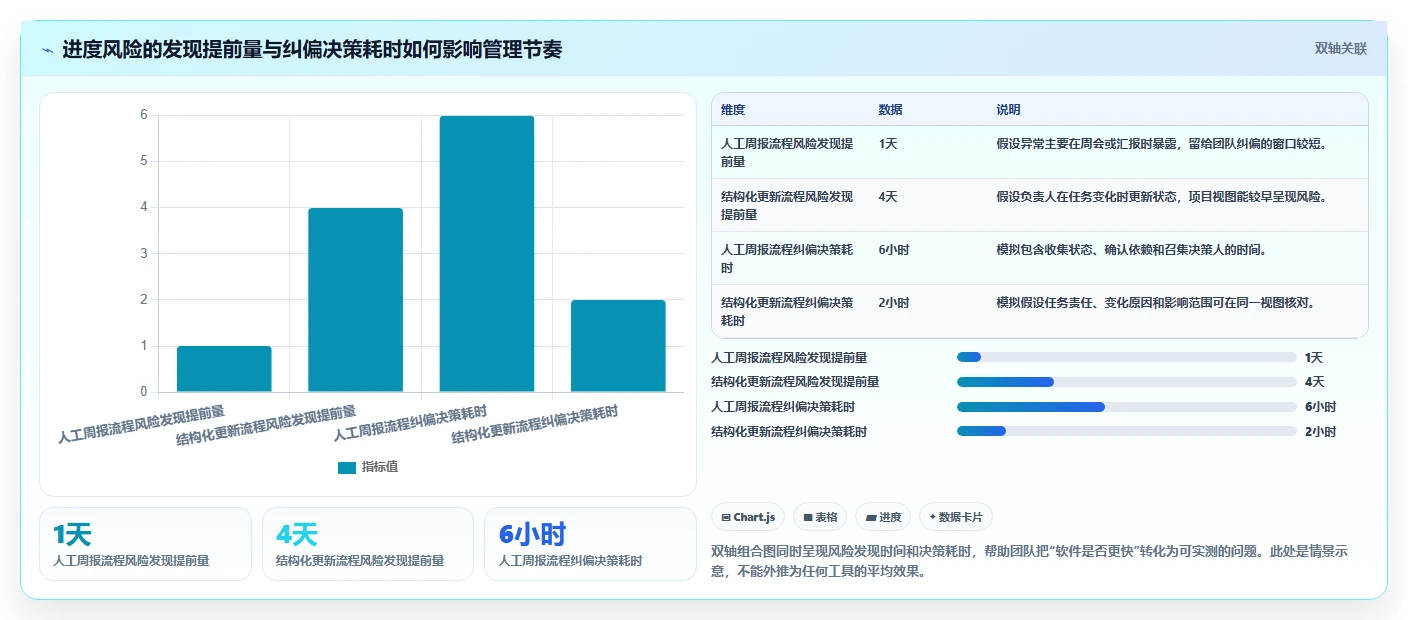Open the 6小时 data card
This screenshot has height=620, width=1408.
[590, 544]
